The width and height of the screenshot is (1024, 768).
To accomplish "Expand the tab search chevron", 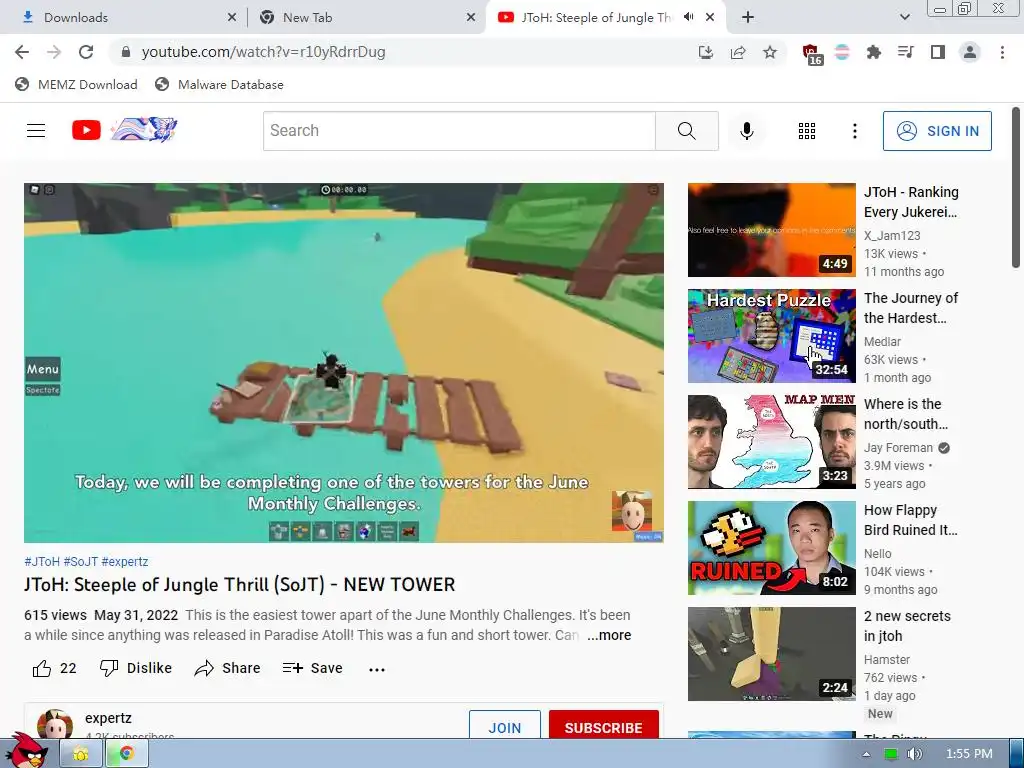I will point(904,18).
